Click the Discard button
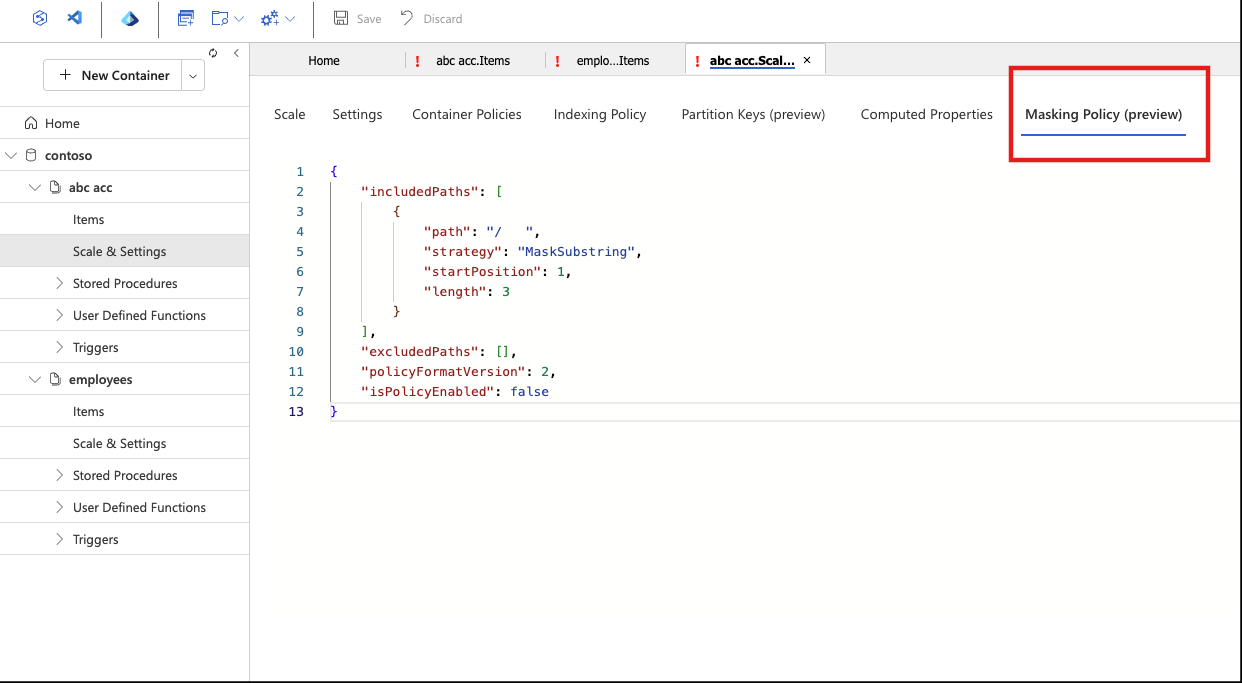The height and width of the screenshot is (683, 1242). [x=431, y=18]
